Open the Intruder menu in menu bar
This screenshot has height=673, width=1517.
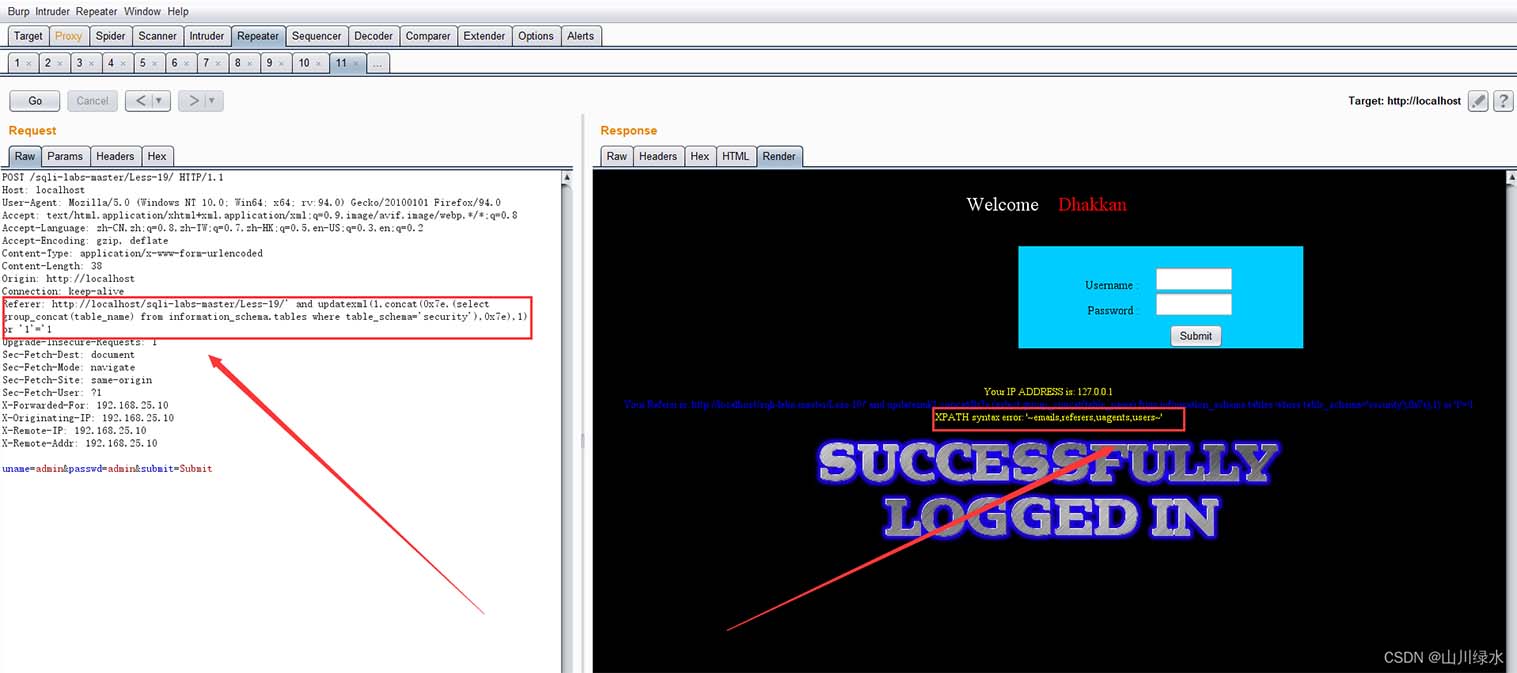(52, 11)
